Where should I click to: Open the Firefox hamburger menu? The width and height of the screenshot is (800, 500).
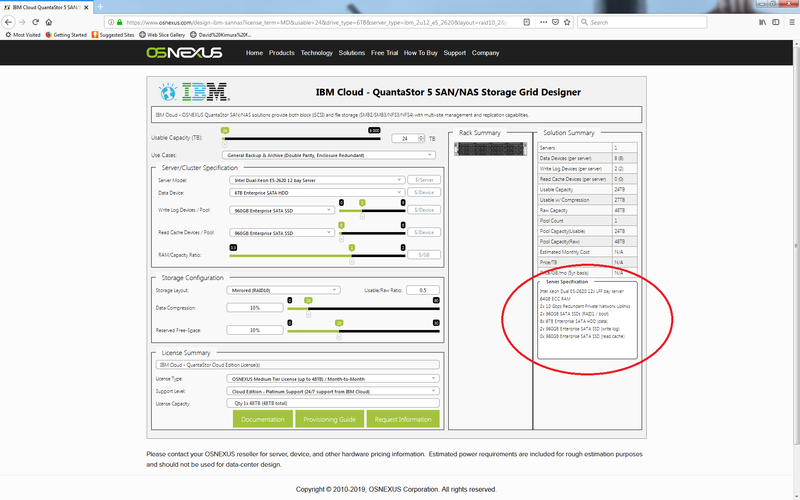pos(792,22)
